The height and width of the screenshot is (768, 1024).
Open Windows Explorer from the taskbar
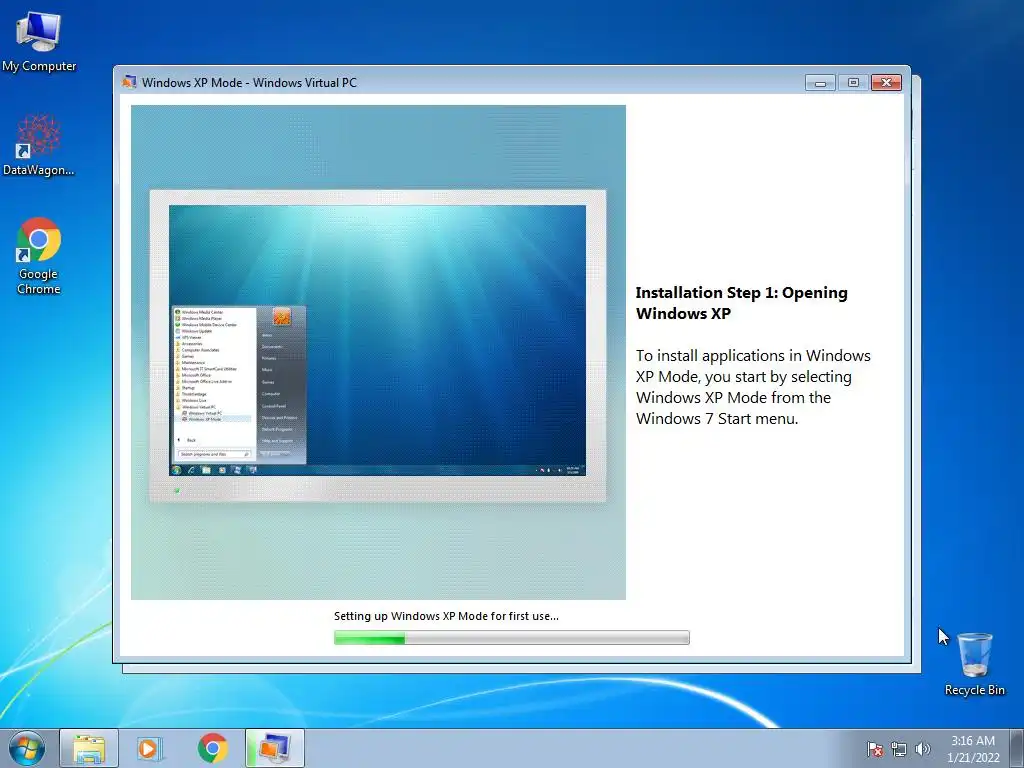[89, 748]
